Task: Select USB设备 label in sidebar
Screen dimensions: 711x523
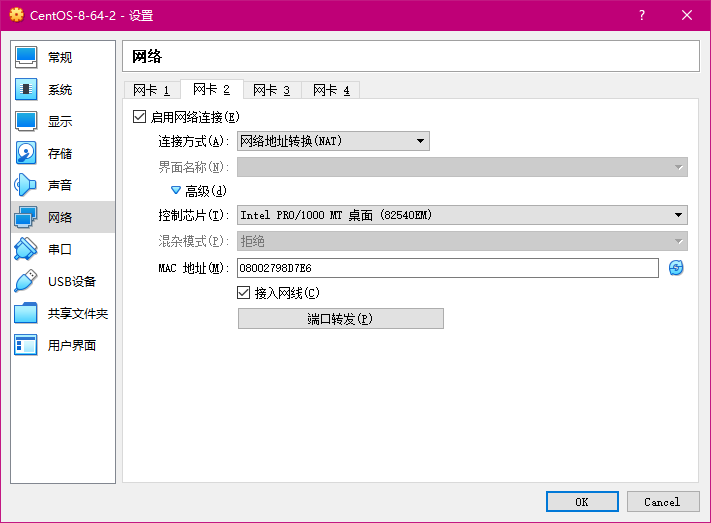Action: point(72,282)
